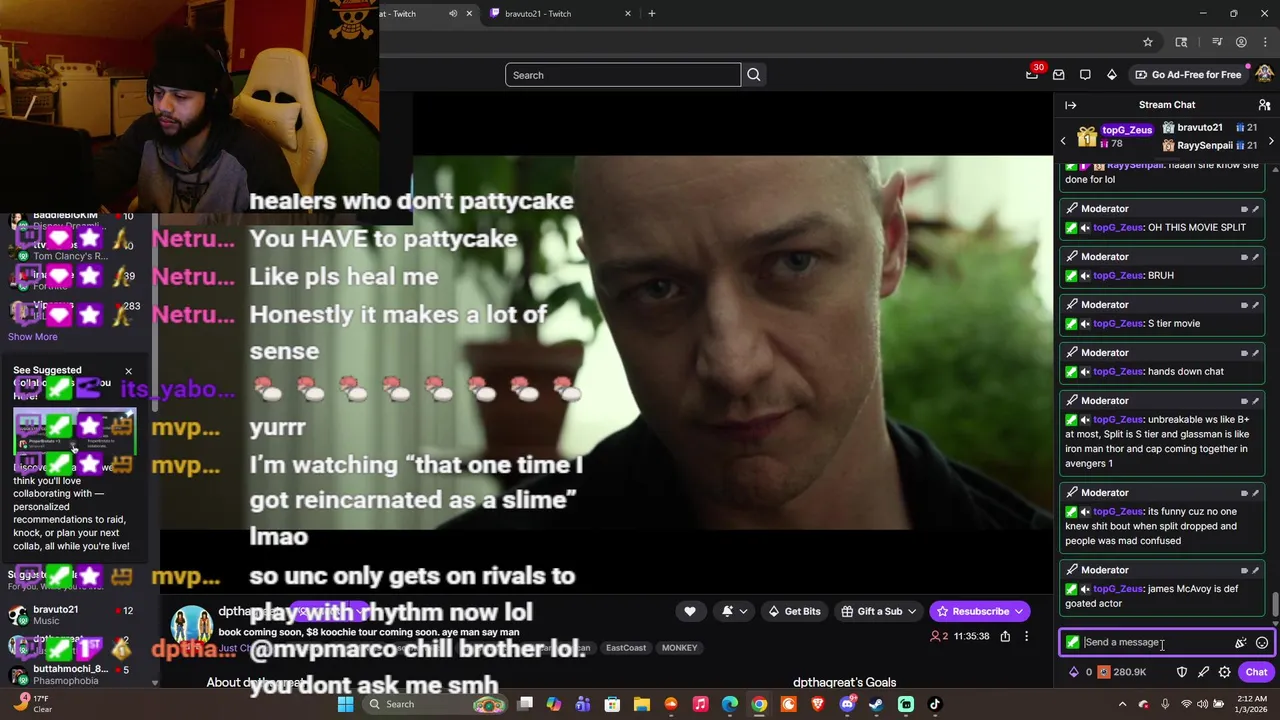Open Crunchyroll icon in the taskbar

[788, 704]
